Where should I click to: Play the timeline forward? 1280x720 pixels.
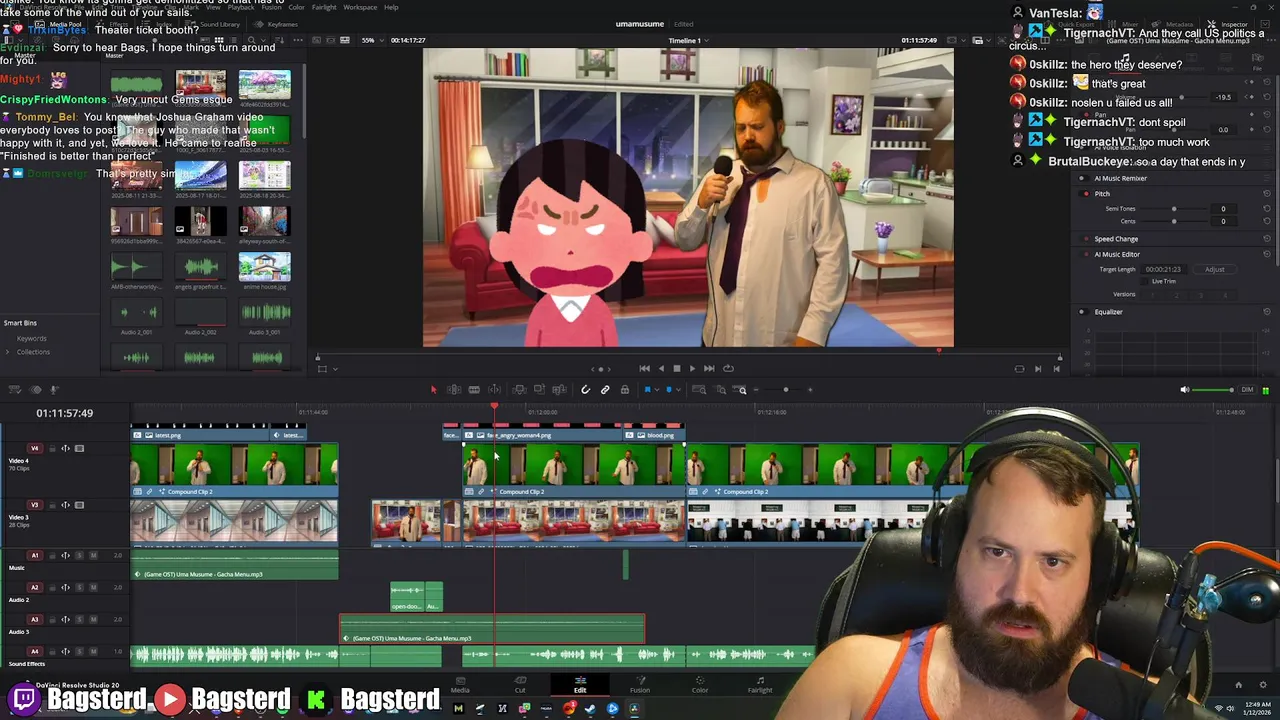click(692, 369)
